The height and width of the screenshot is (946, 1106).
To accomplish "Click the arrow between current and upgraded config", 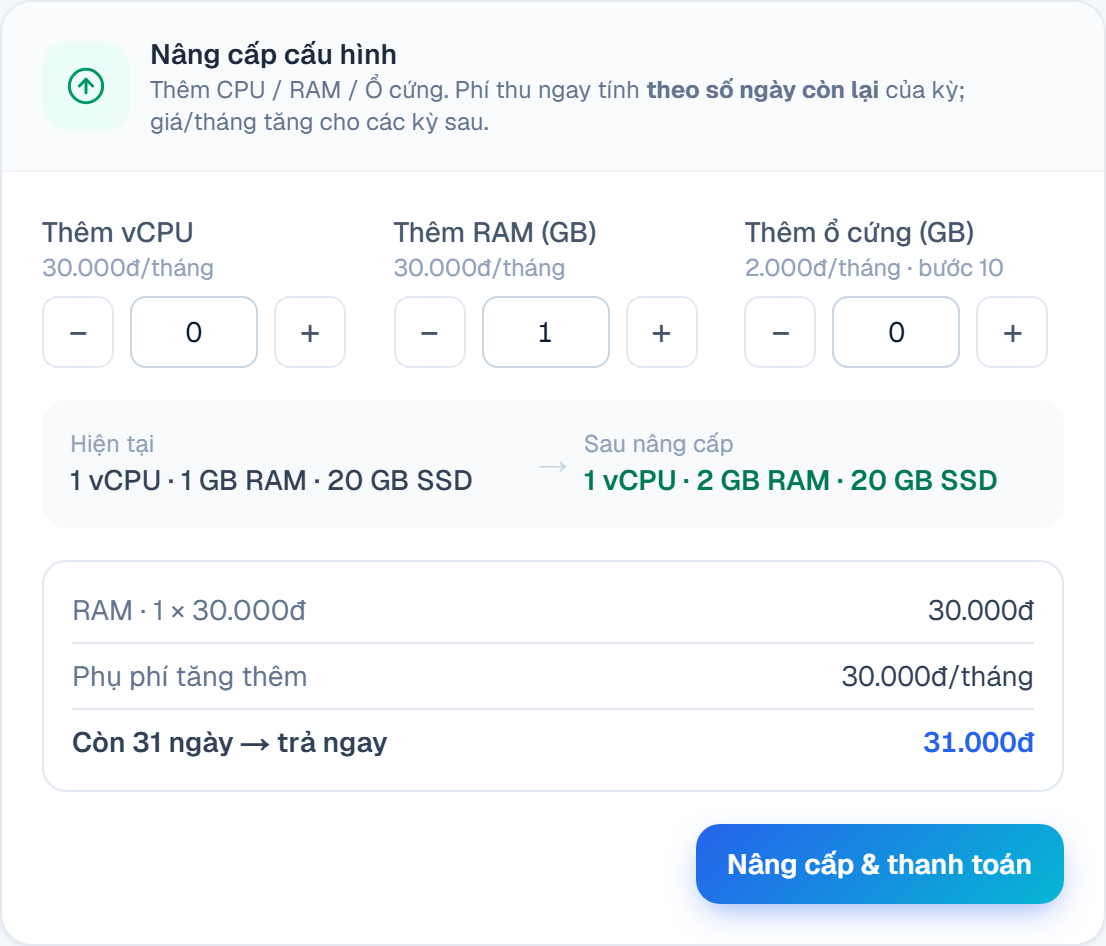I will [x=553, y=466].
